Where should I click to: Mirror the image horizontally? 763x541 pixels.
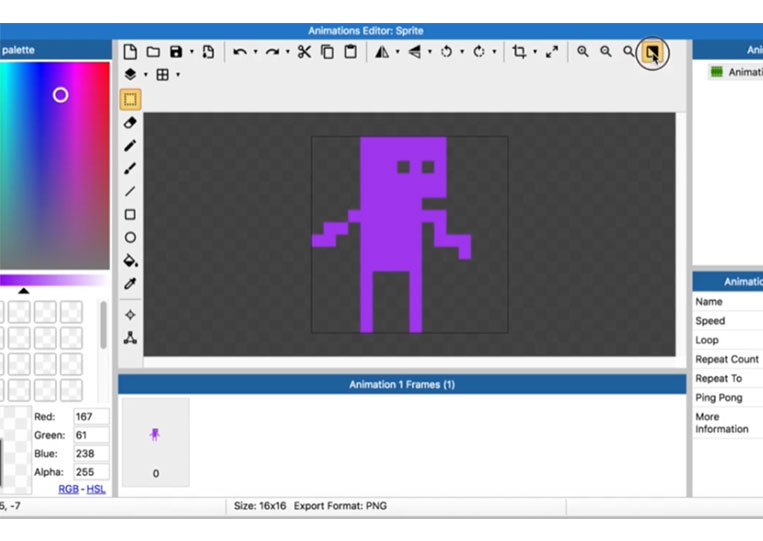click(382, 52)
